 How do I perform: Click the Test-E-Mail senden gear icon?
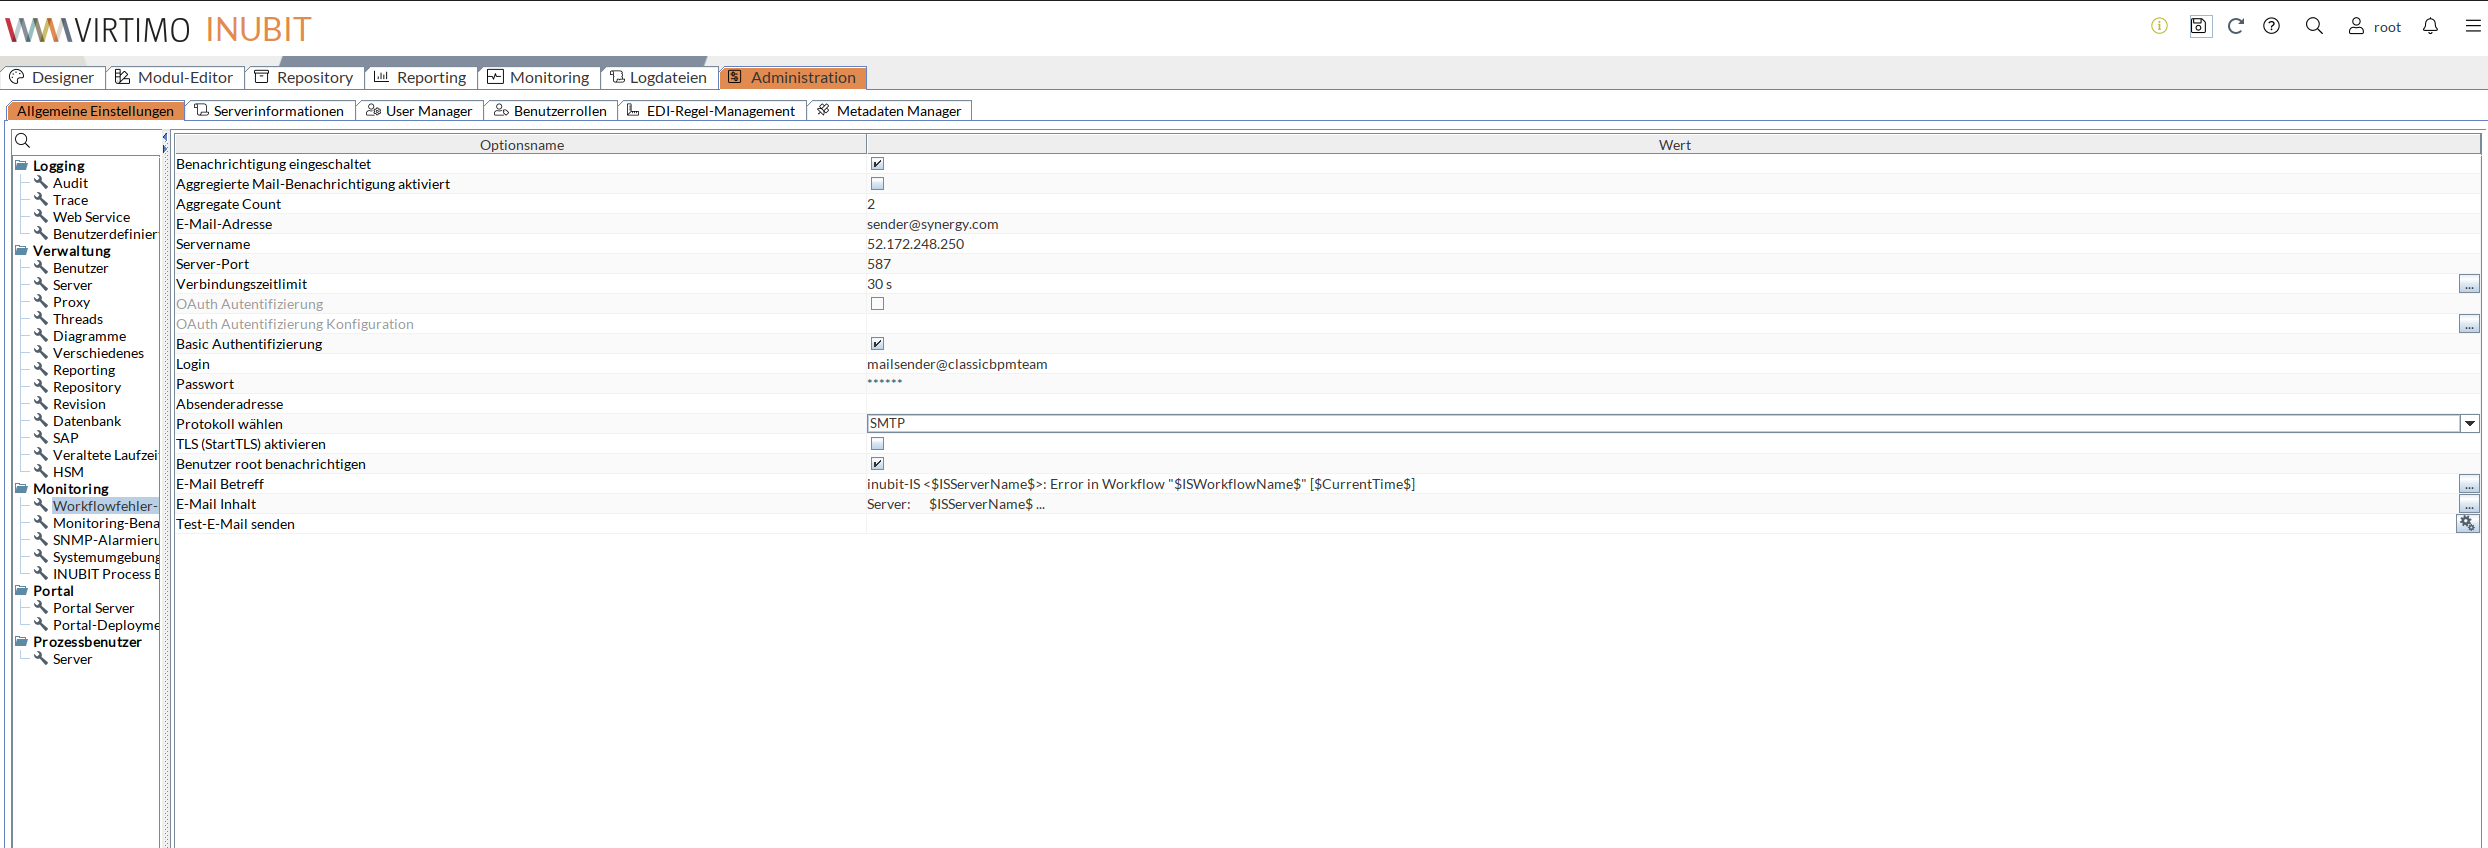coord(2467,524)
